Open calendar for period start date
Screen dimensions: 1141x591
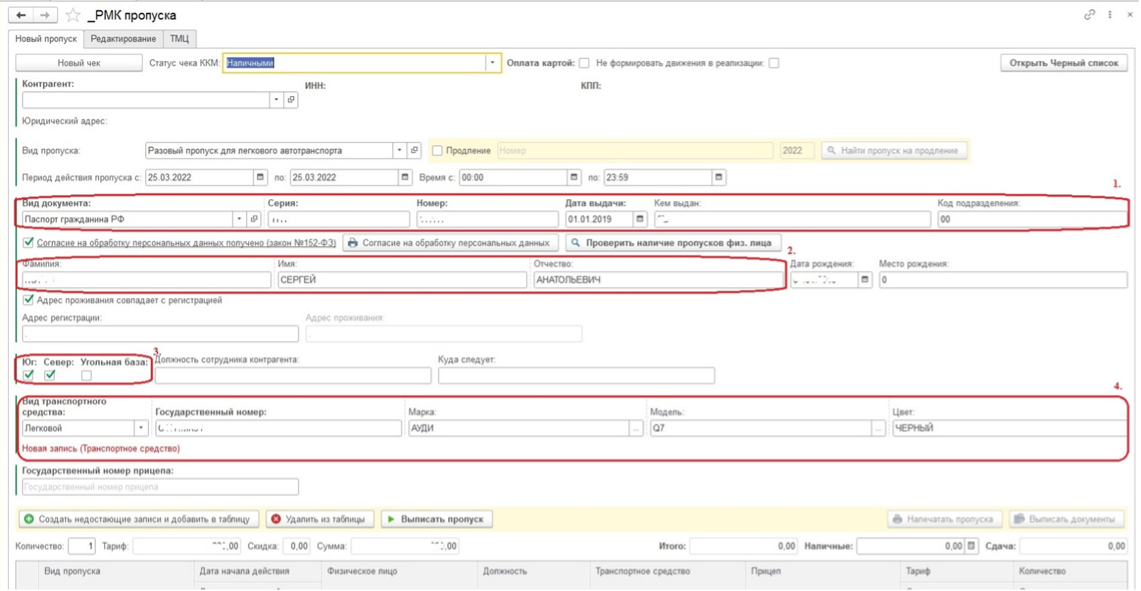(x=261, y=177)
